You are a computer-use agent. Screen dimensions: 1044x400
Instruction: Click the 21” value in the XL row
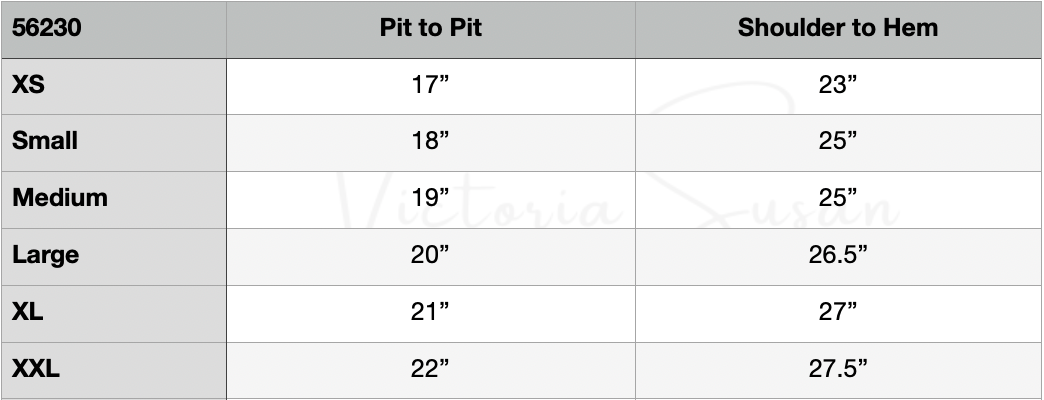tap(431, 313)
